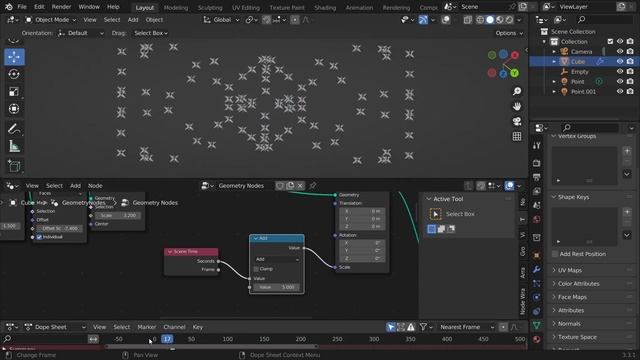Add a new Shape Key plus button
Viewport: 640px width, 360px height.
[627, 212]
